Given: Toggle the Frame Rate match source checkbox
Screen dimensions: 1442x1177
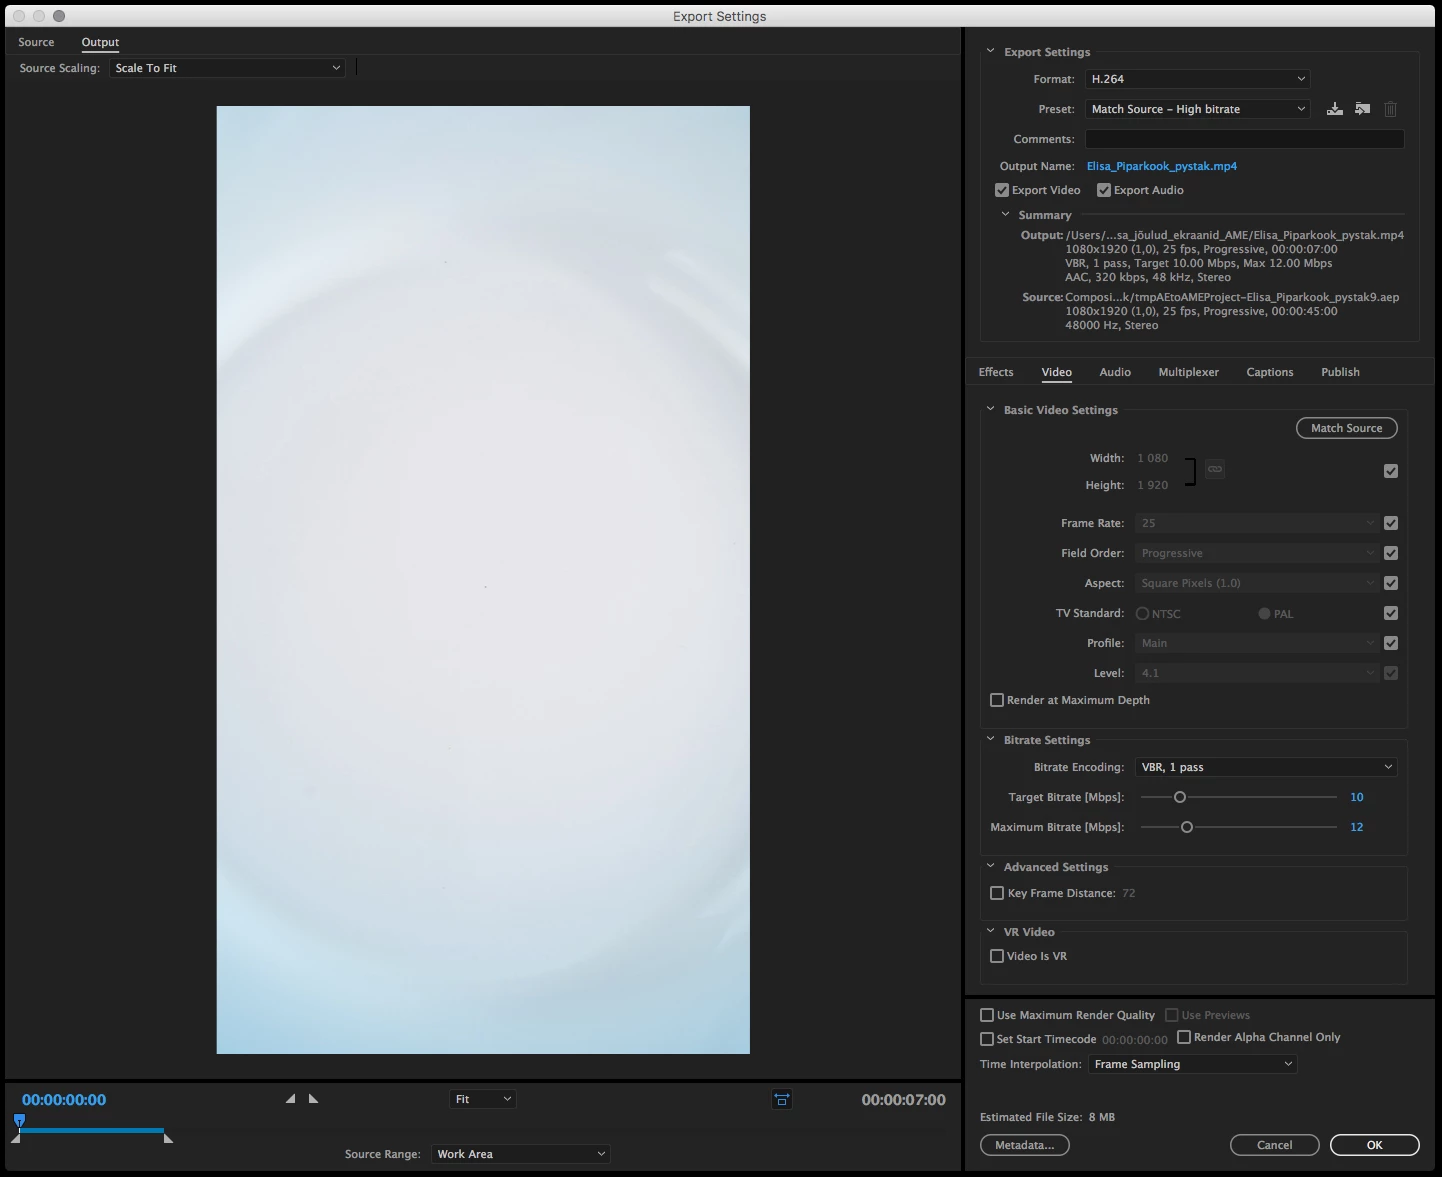Looking at the screenshot, I should click(1391, 523).
